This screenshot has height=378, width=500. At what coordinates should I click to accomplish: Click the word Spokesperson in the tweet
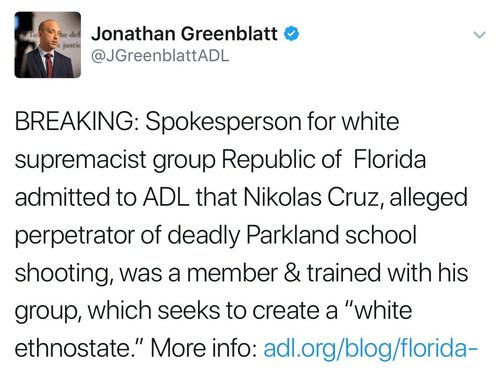223,122
